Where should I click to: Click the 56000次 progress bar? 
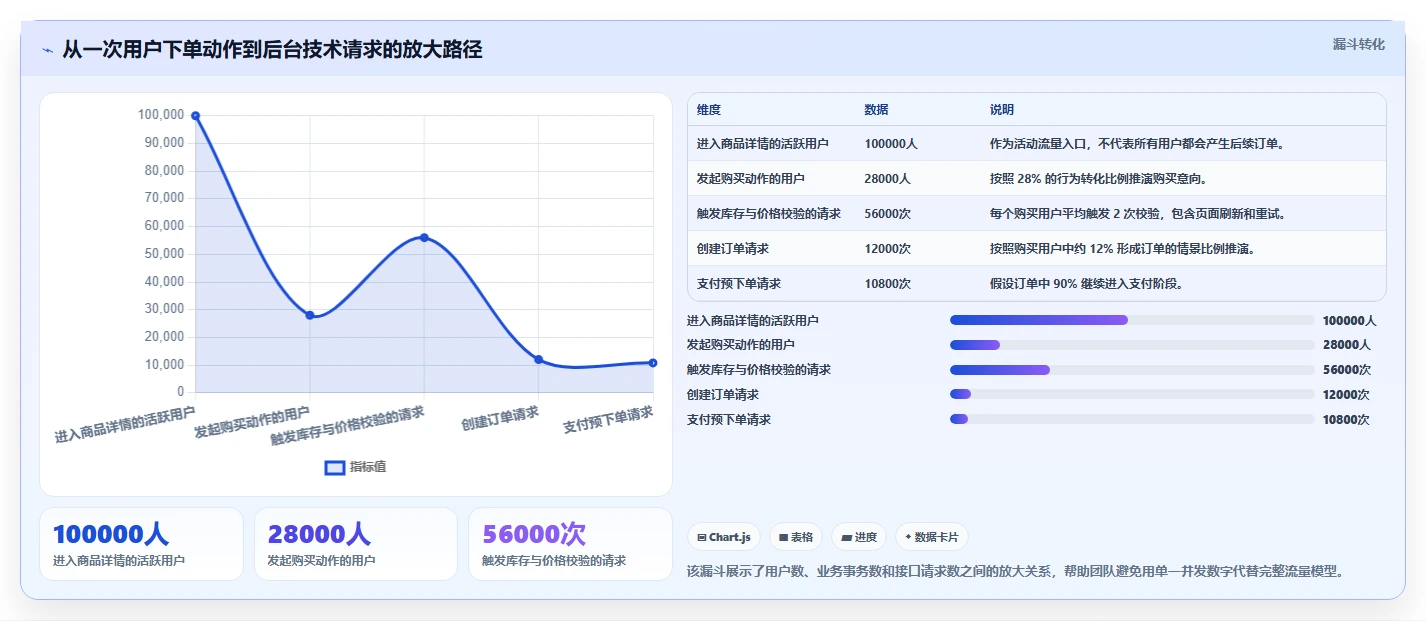pyautogui.click(x=1132, y=370)
